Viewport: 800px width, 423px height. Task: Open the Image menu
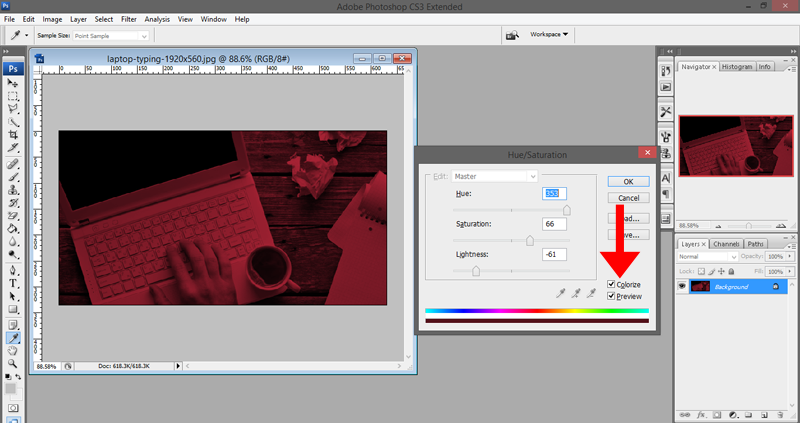(x=52, y=19)
